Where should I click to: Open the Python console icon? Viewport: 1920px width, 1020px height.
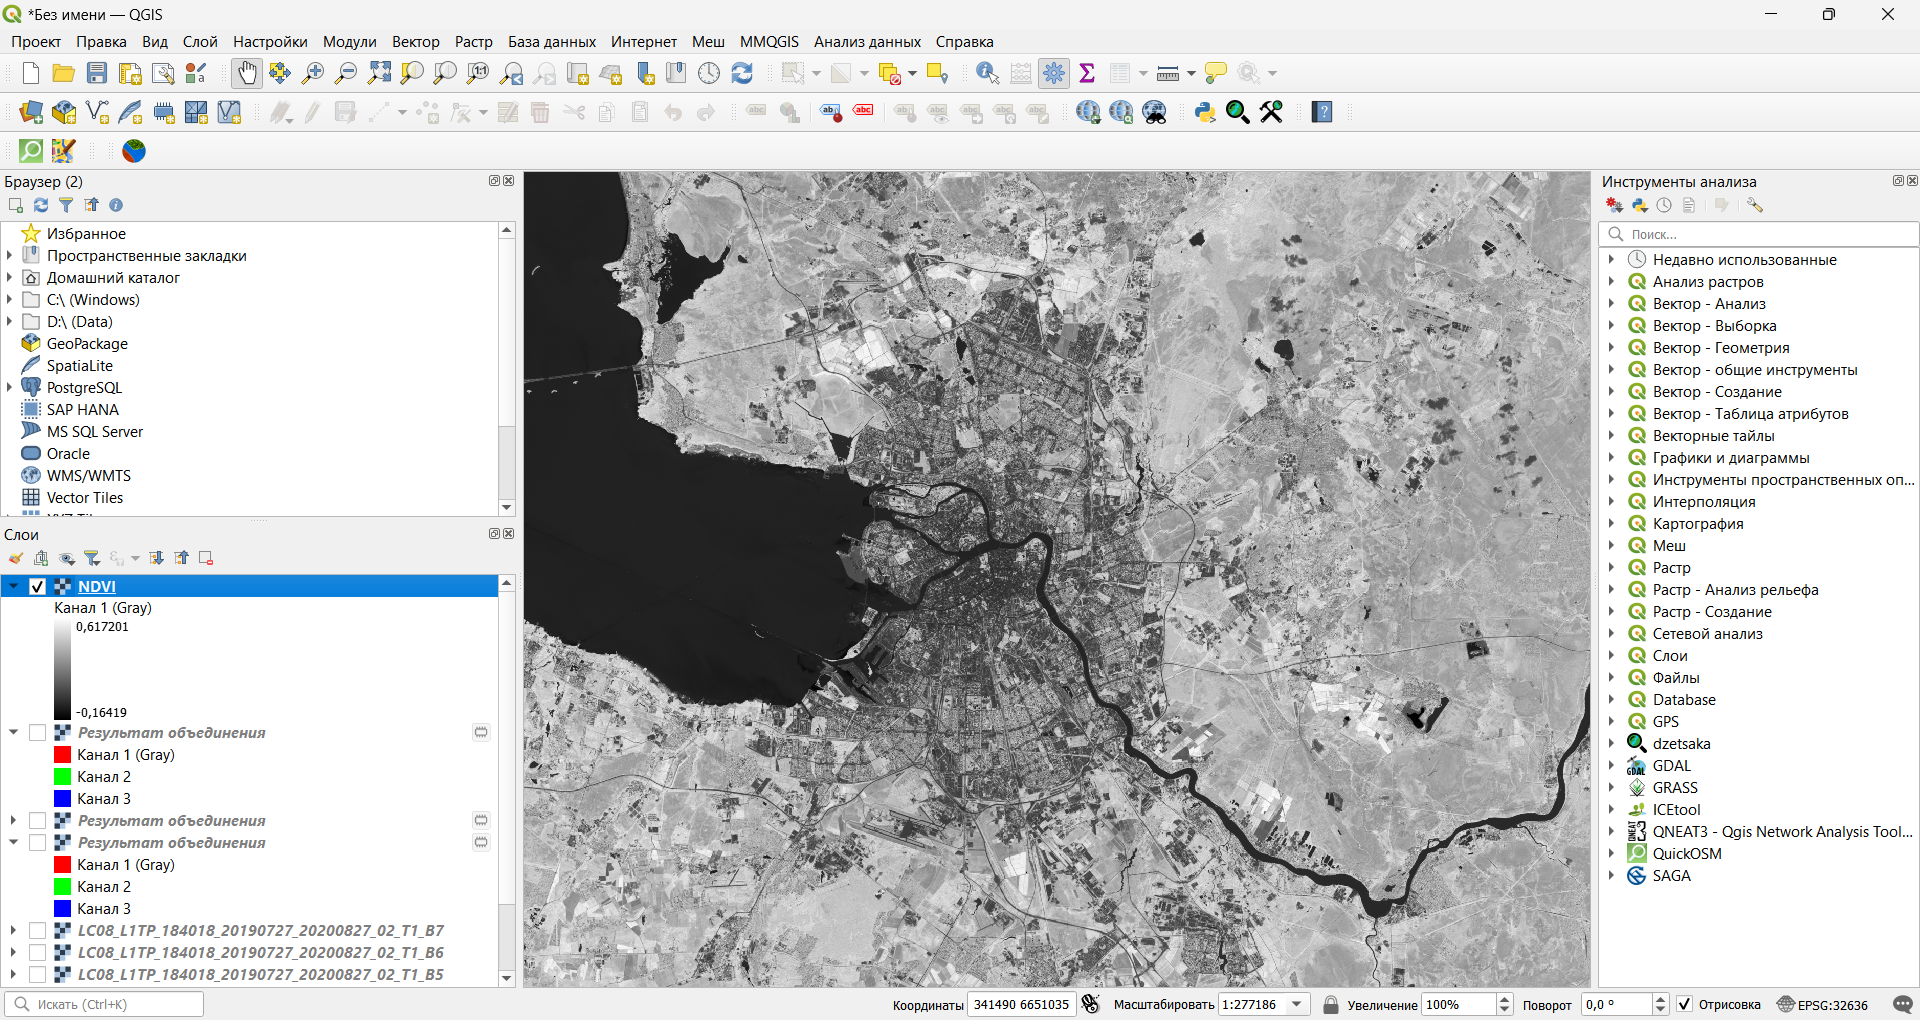1205,112
